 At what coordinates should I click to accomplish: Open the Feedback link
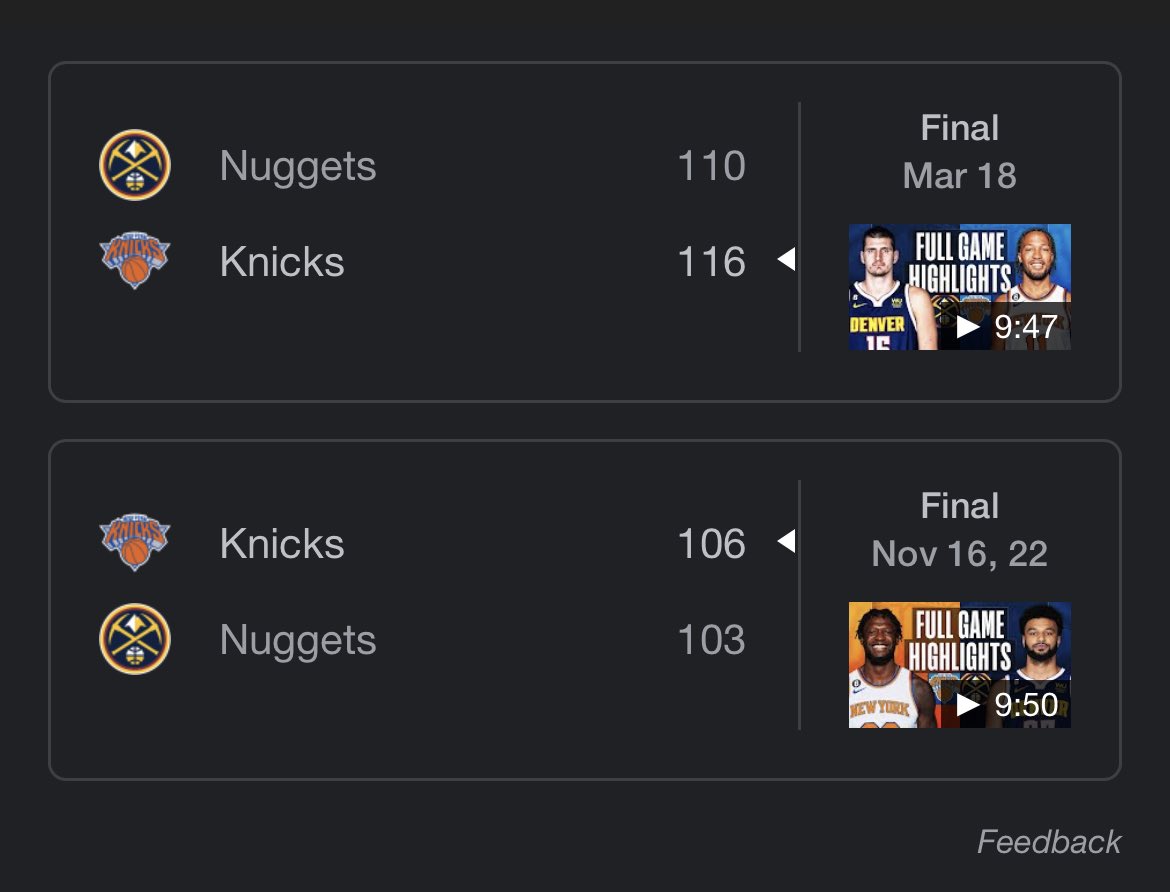[1049, 842]
